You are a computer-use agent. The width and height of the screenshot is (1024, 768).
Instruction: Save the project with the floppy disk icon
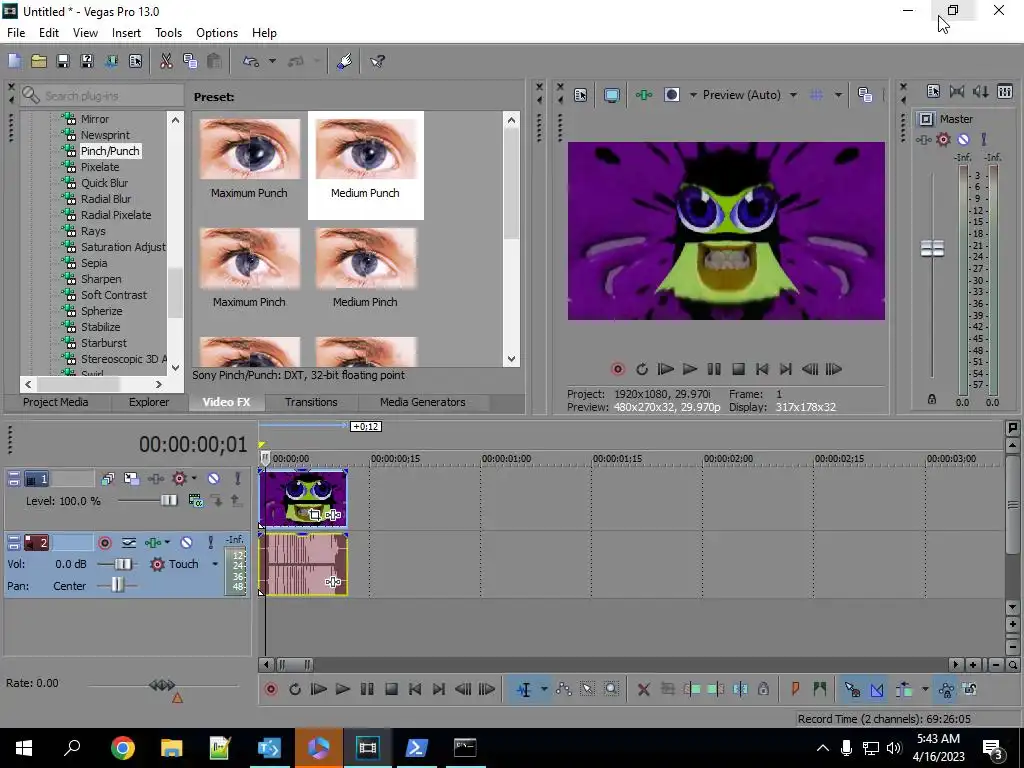pyautogui.click(x=63, y=61)
